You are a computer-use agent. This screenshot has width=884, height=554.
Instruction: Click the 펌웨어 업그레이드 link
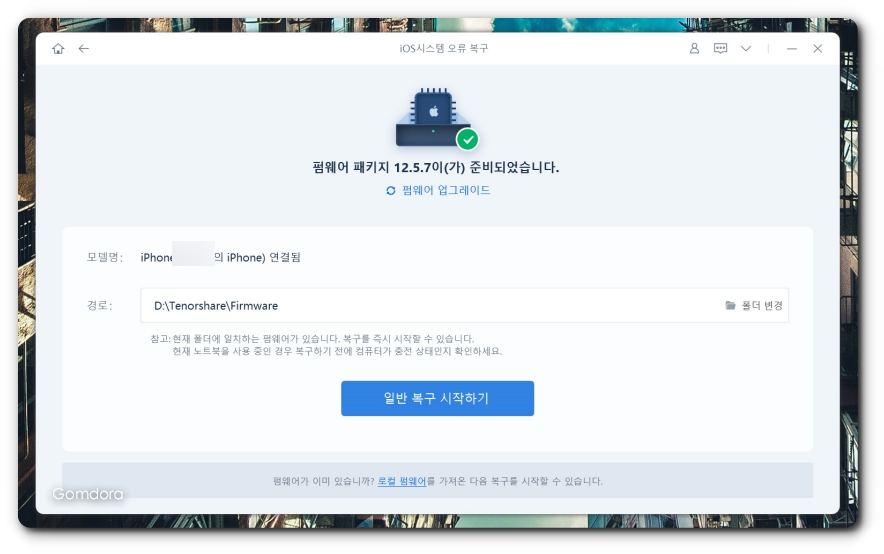pos(446,190)
